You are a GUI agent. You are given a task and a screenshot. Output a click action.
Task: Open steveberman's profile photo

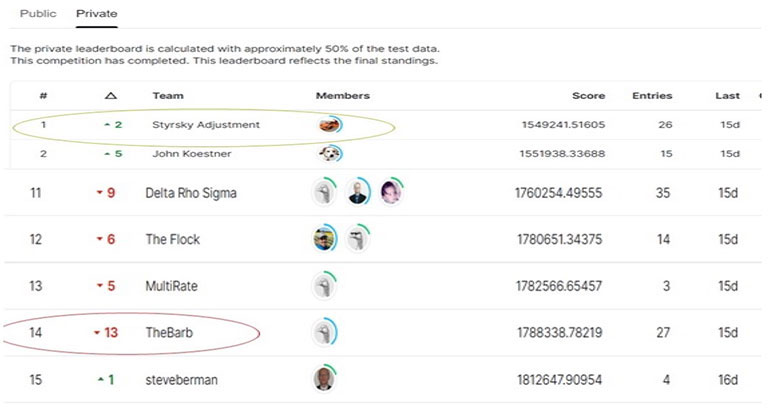324,379
